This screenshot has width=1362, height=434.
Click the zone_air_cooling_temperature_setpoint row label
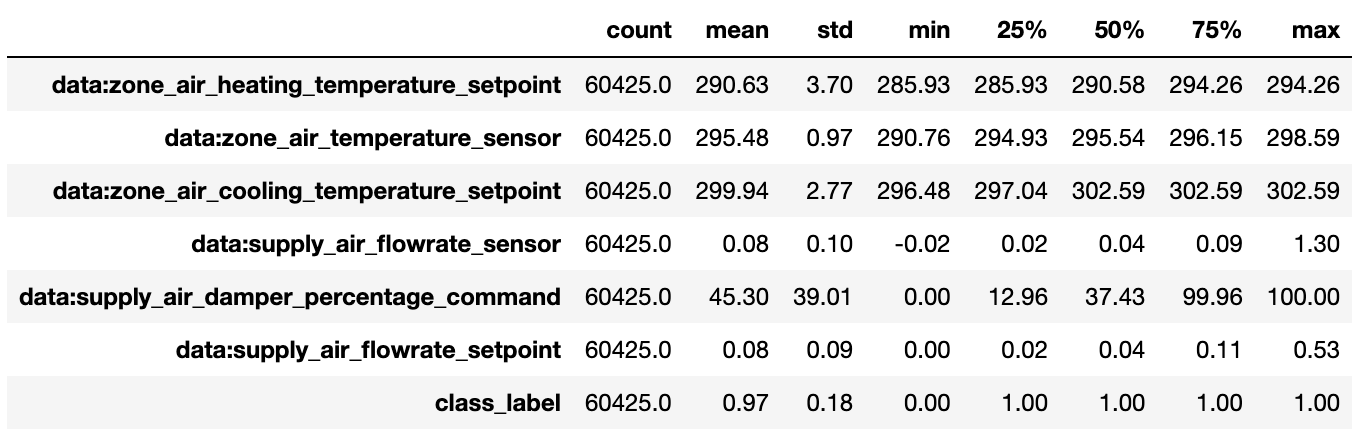[x=307, y=191]
